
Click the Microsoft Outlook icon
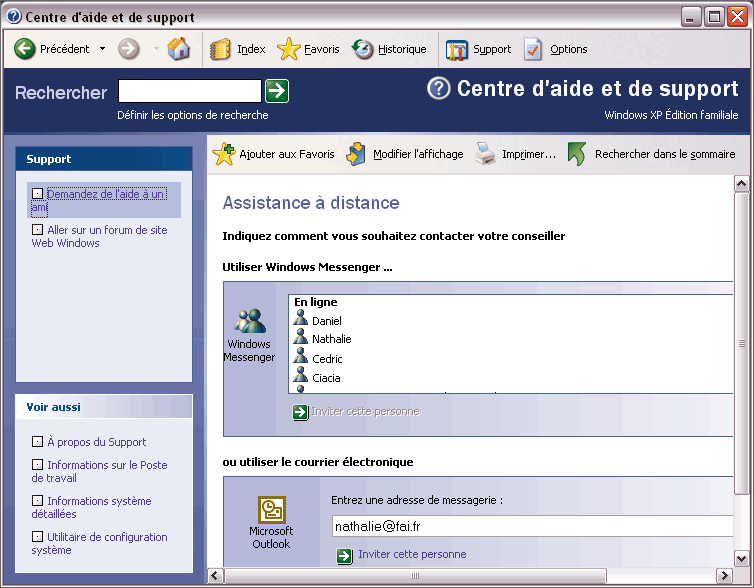[x=272, y=510]
